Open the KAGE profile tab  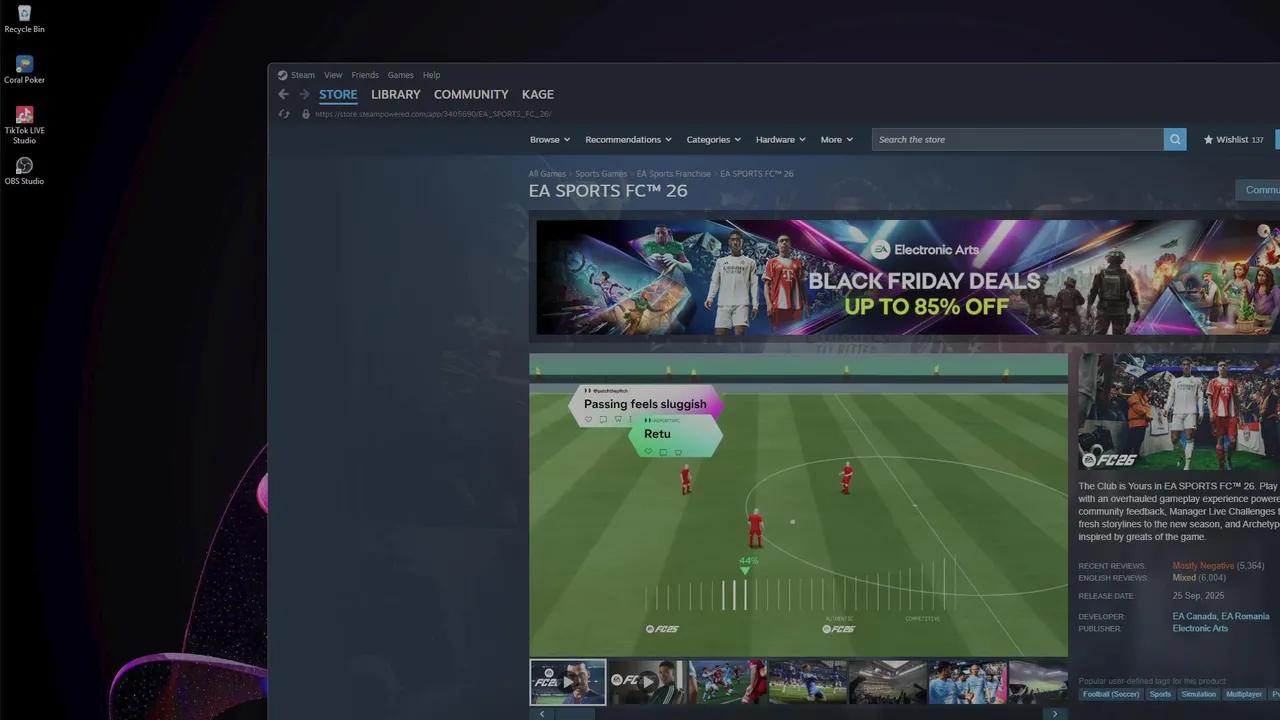538,94
